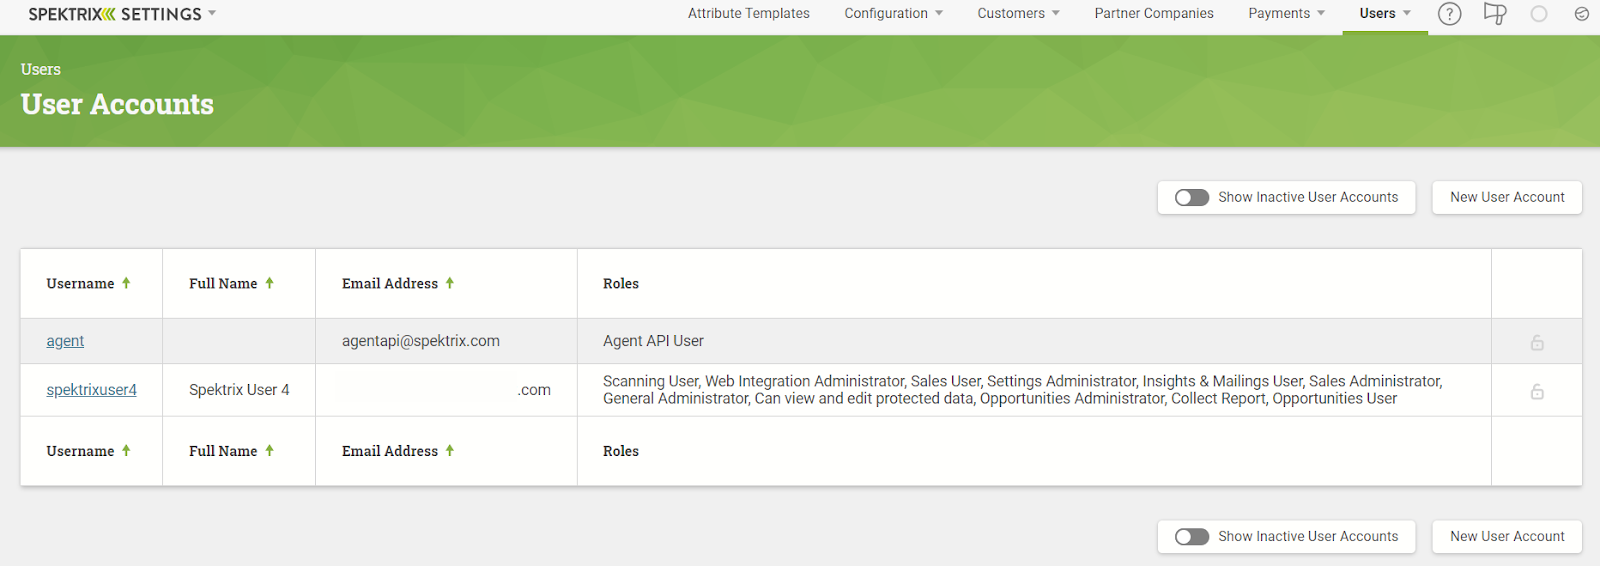Sort by Email Address arrow in top header
Image resolution: width=1600 pixels, height=566 pixels.
click(450, 283)
